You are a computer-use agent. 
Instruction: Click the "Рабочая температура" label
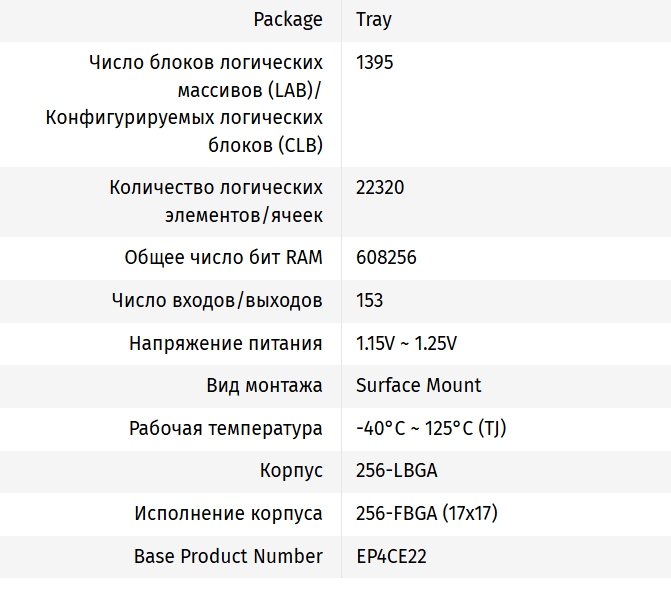(225, 428)
